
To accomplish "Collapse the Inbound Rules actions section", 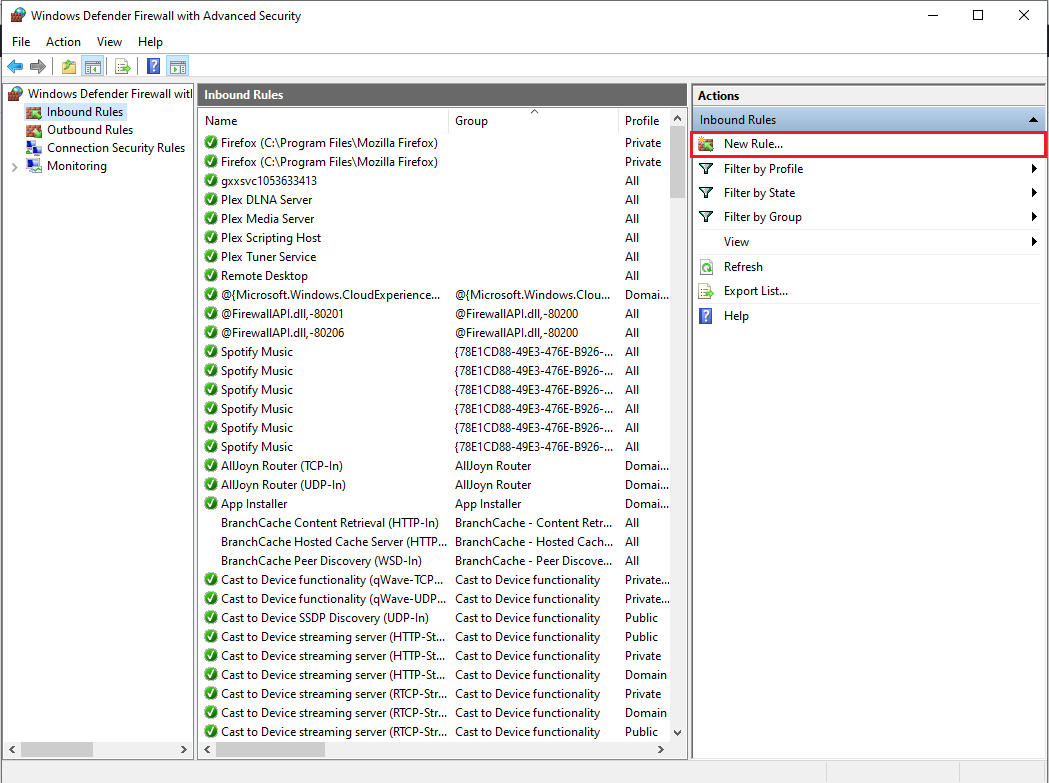I will [1033, 120].
